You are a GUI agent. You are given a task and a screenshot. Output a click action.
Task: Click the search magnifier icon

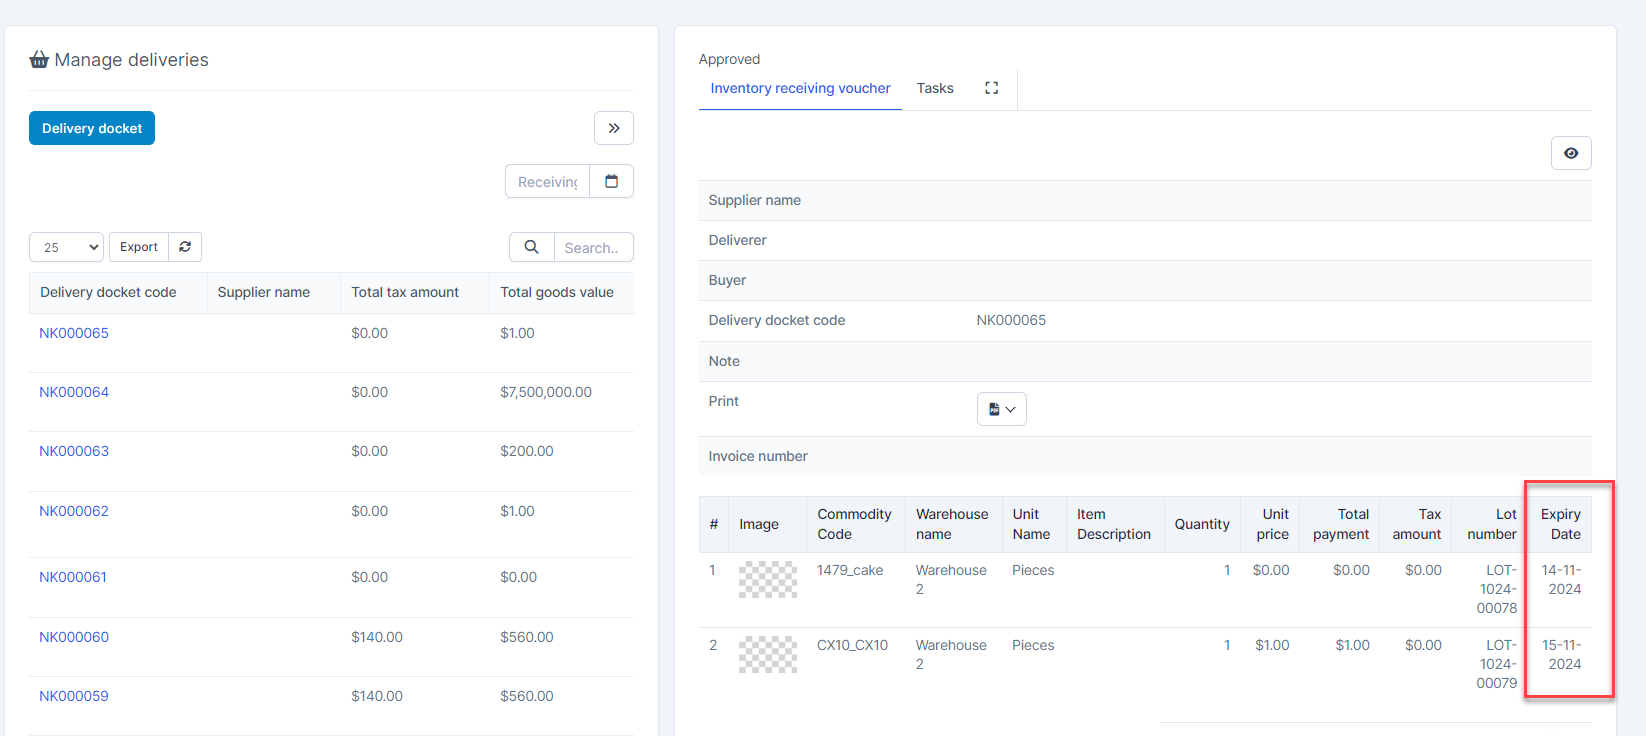coord(532,247)
